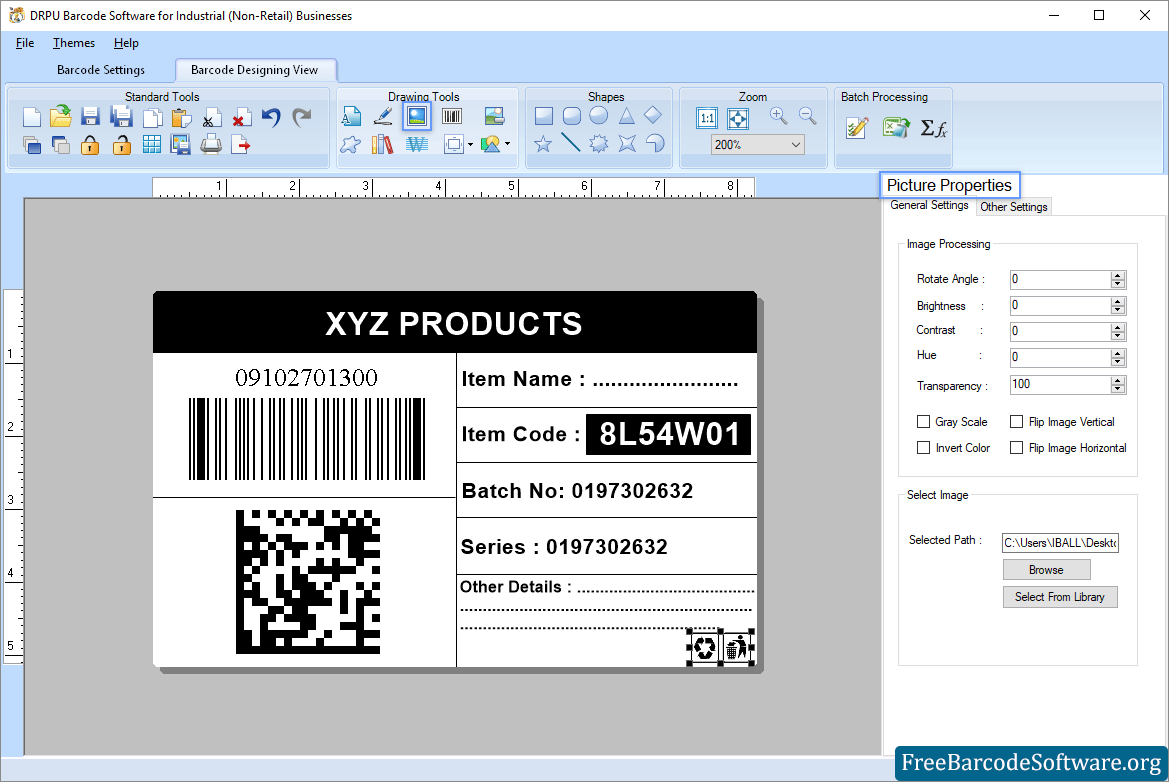Unlock the object with the open padlock icon
This screenshot has width=1169, height=782.
(x=122, y=145)
